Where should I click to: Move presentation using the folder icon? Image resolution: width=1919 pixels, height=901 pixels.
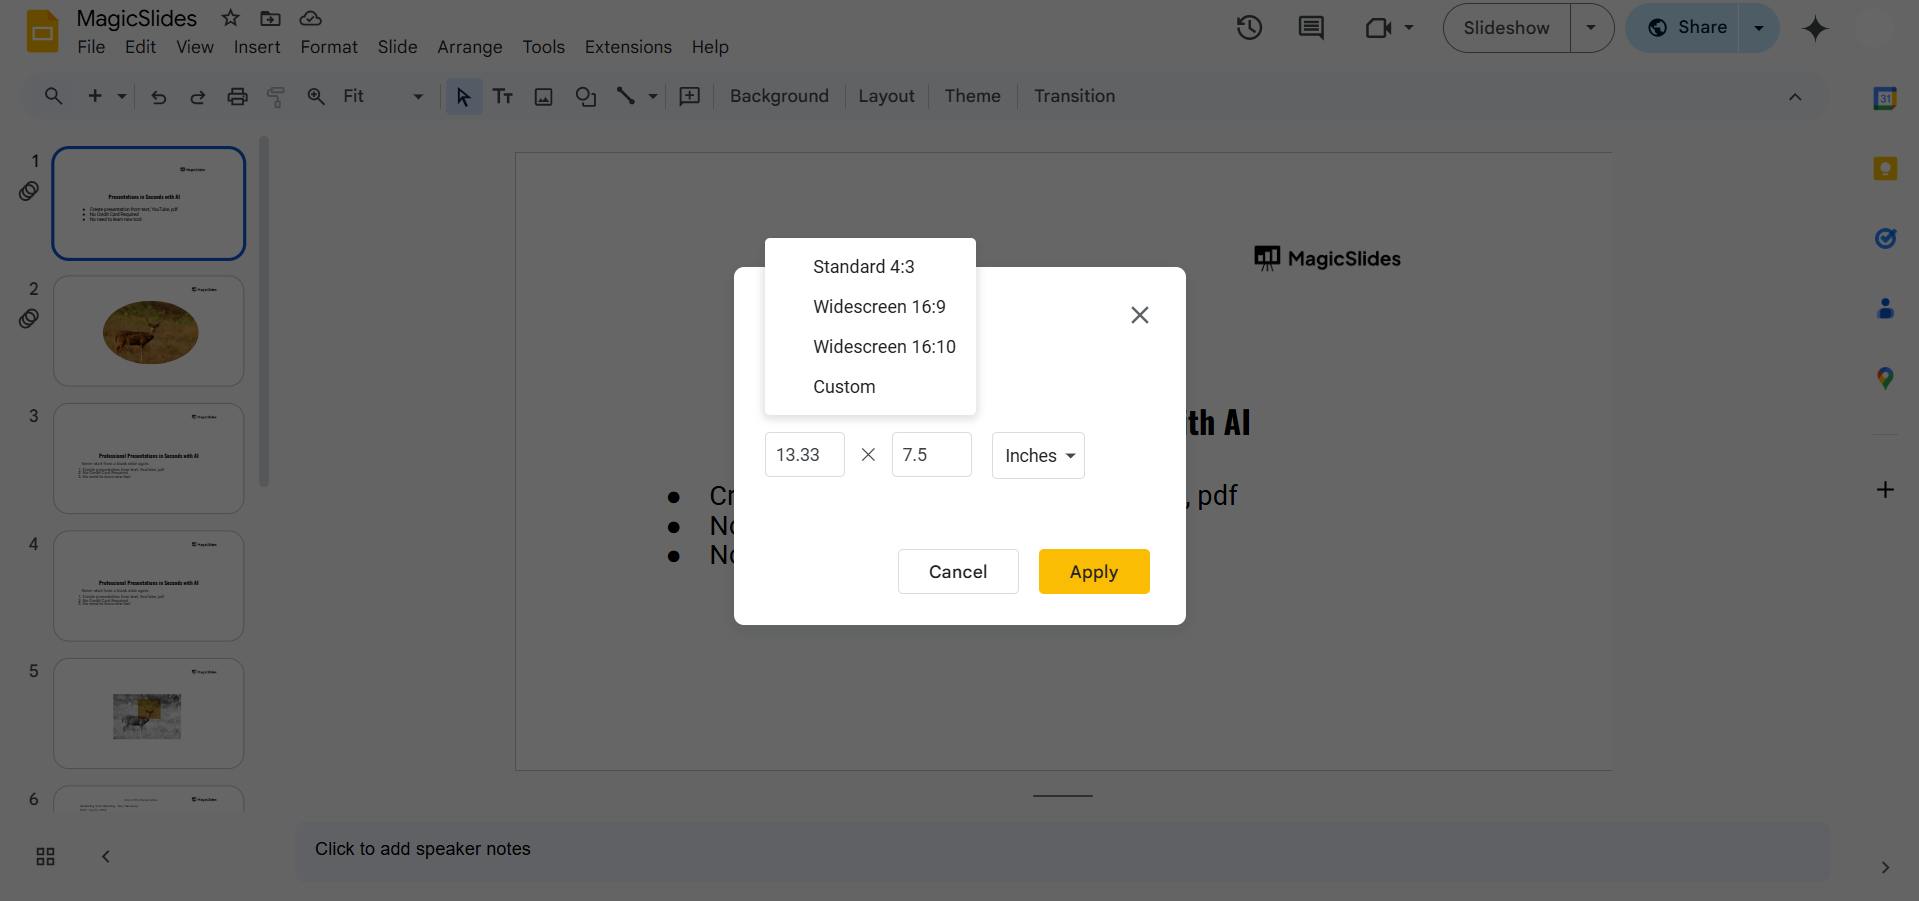coord(270,18)
